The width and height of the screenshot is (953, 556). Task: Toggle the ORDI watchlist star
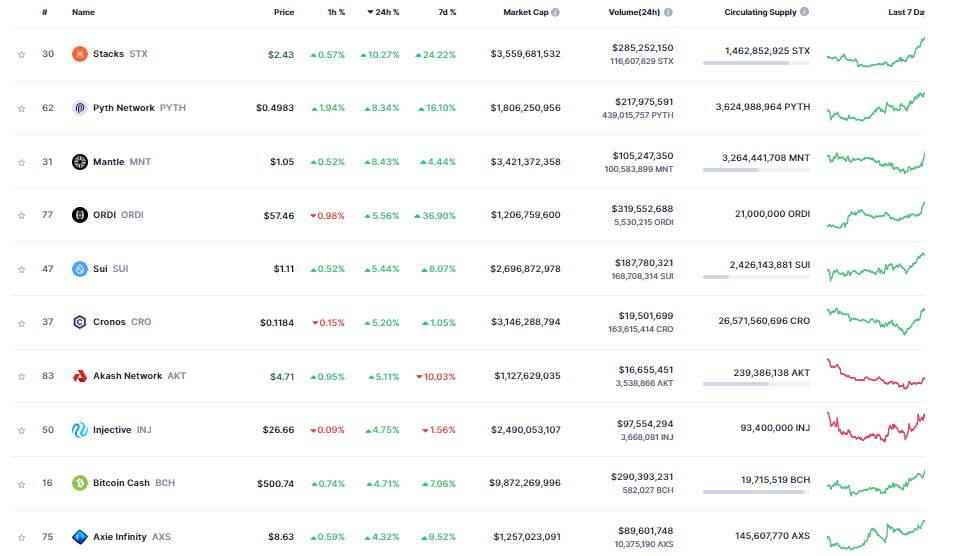[22, 216]
